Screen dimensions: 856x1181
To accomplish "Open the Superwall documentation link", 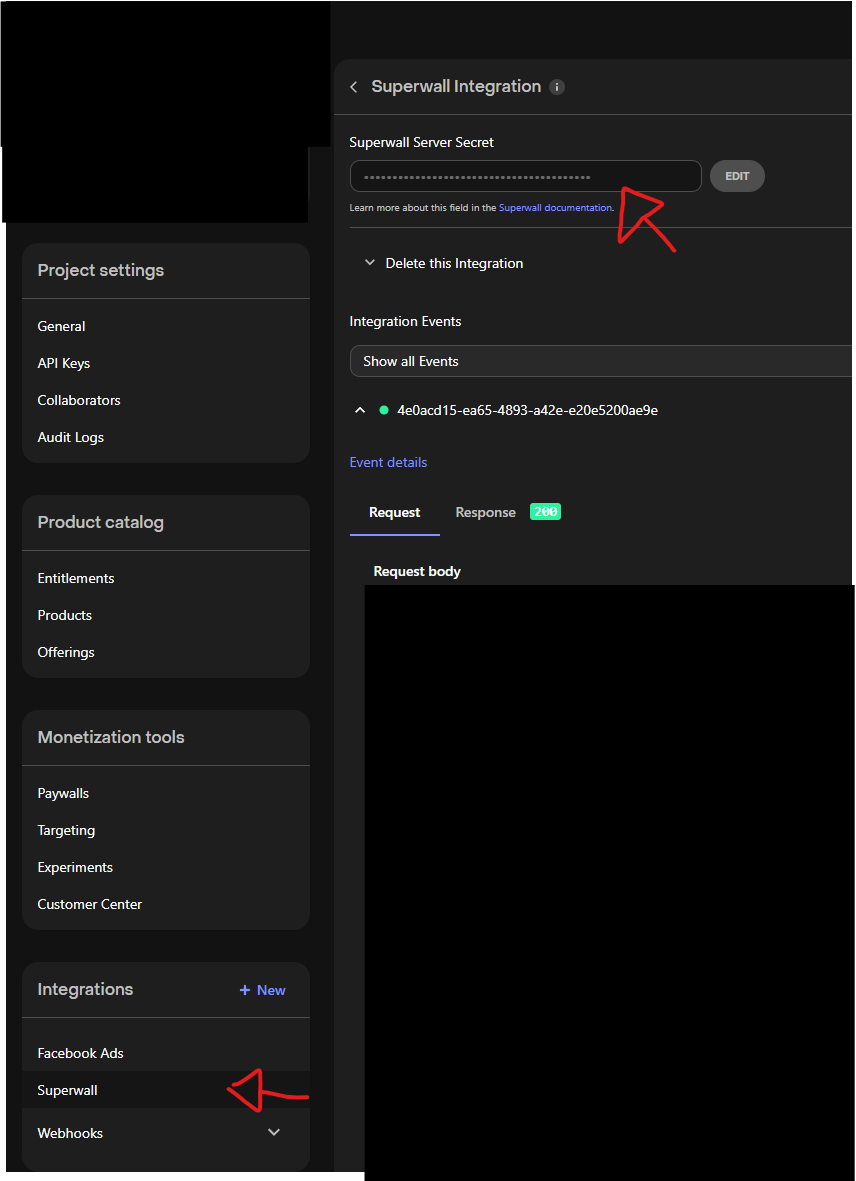I will pyautogui.click(x=555, y=208).
